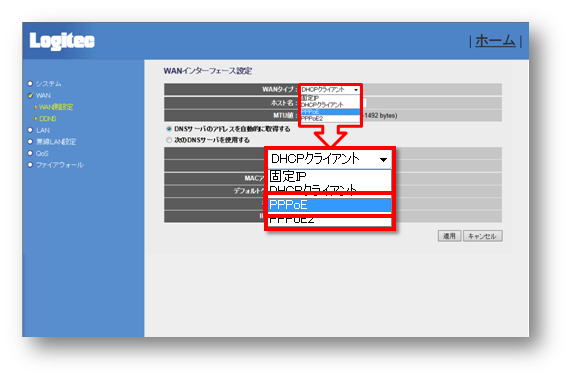
Task: Click the キャンセル button
Action: click(483, 236)
